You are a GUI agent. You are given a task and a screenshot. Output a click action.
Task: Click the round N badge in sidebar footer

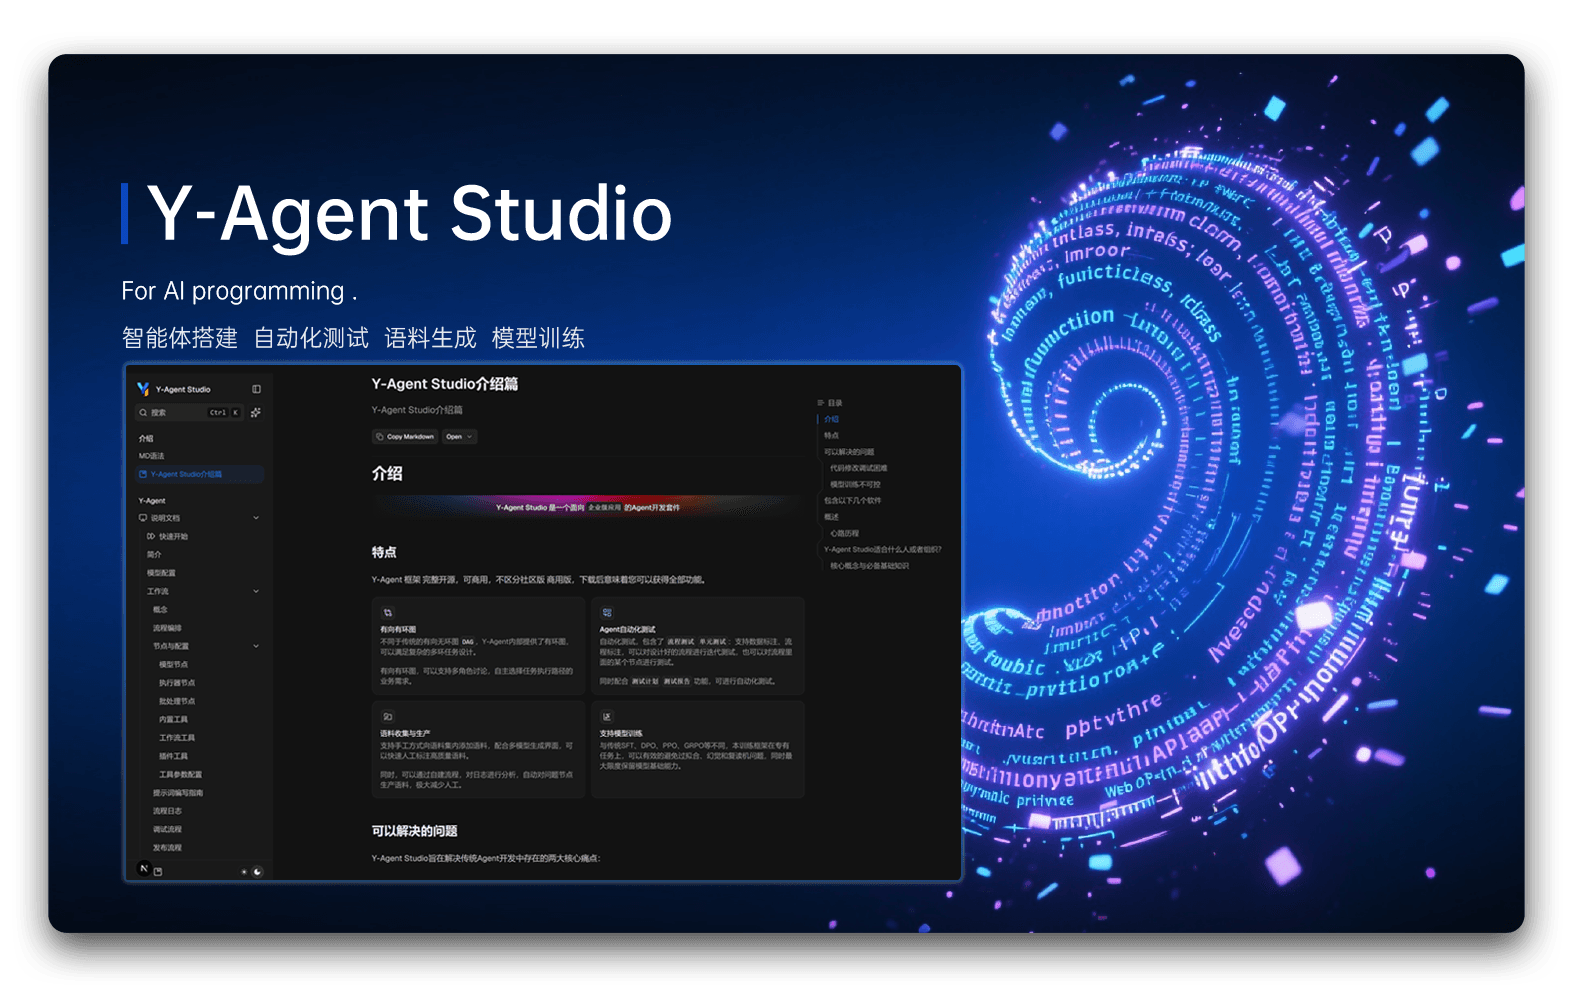144,869
